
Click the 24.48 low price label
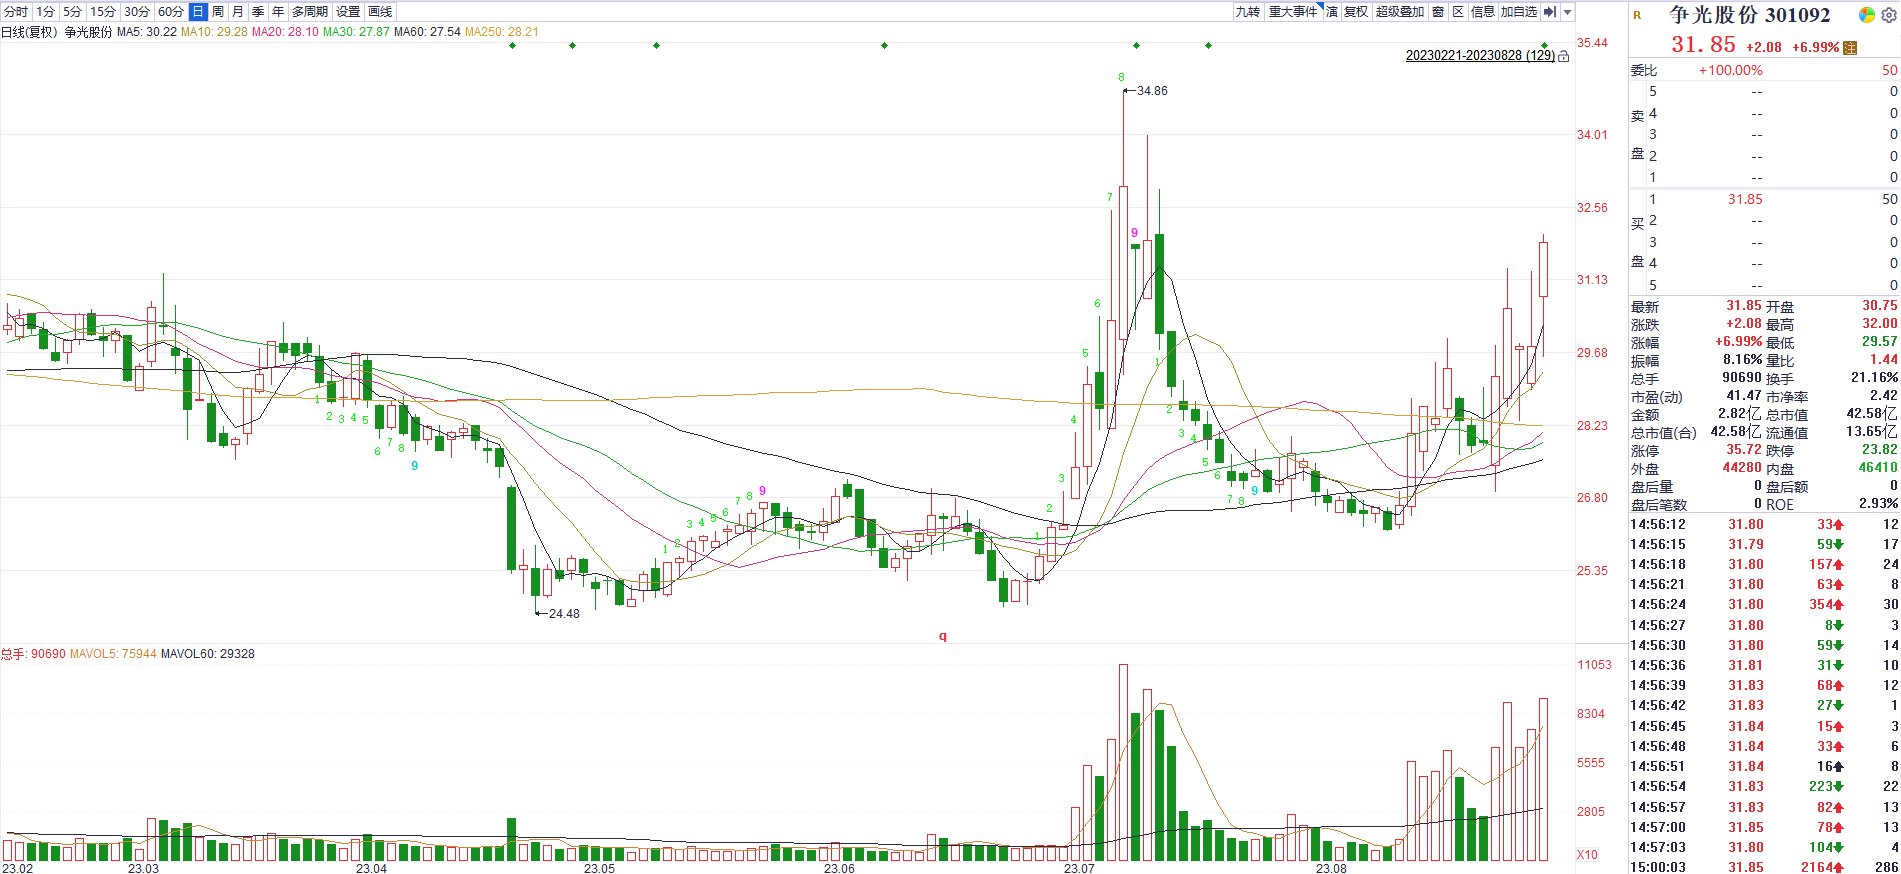[x=564, y=614]
